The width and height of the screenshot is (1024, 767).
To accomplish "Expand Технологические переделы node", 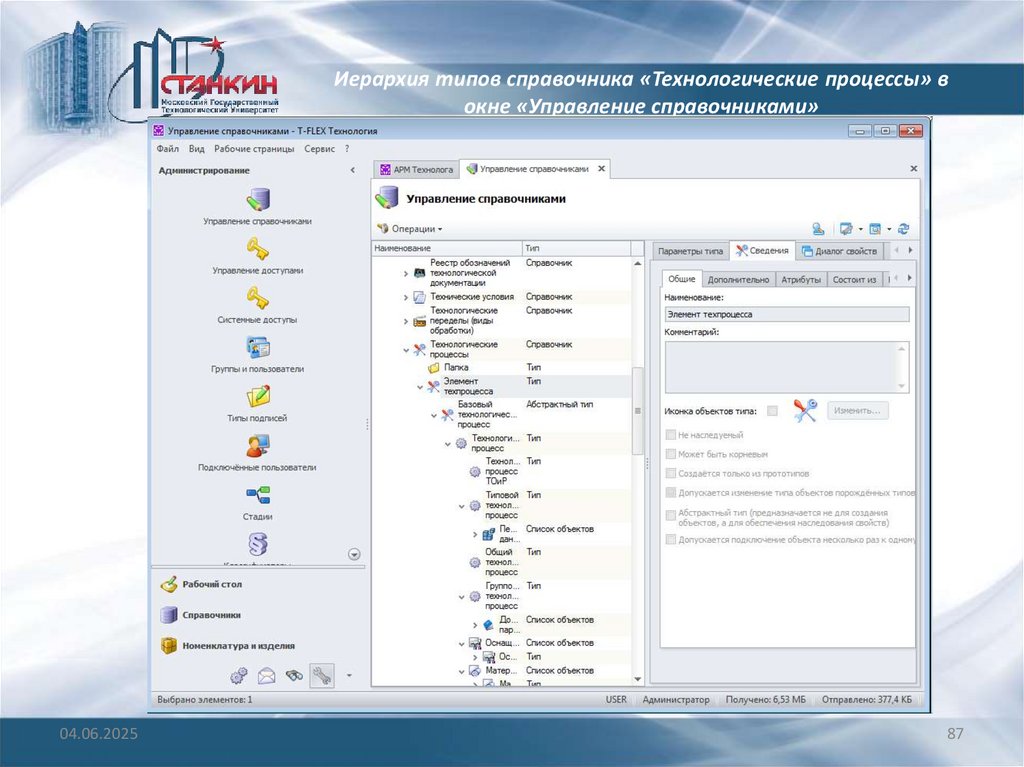I will click(x=406, y=321).
